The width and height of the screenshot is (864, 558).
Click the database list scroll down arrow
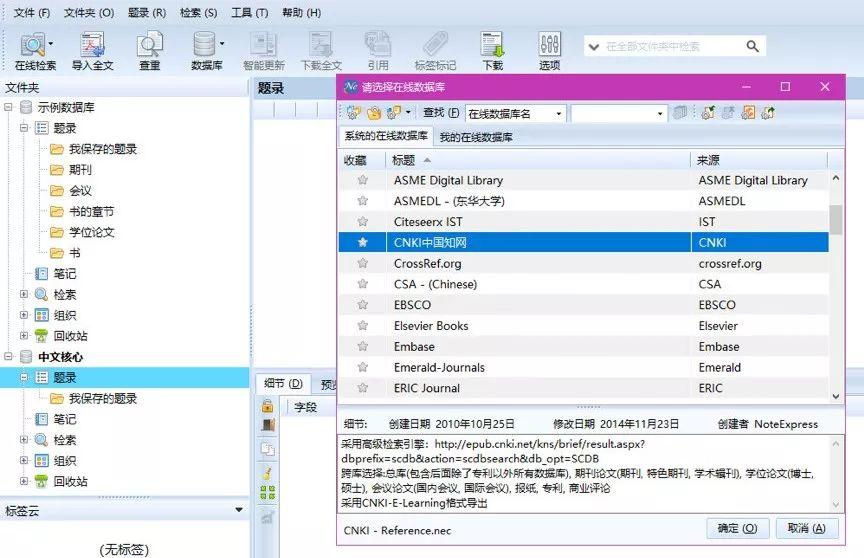tap(835, 396)
